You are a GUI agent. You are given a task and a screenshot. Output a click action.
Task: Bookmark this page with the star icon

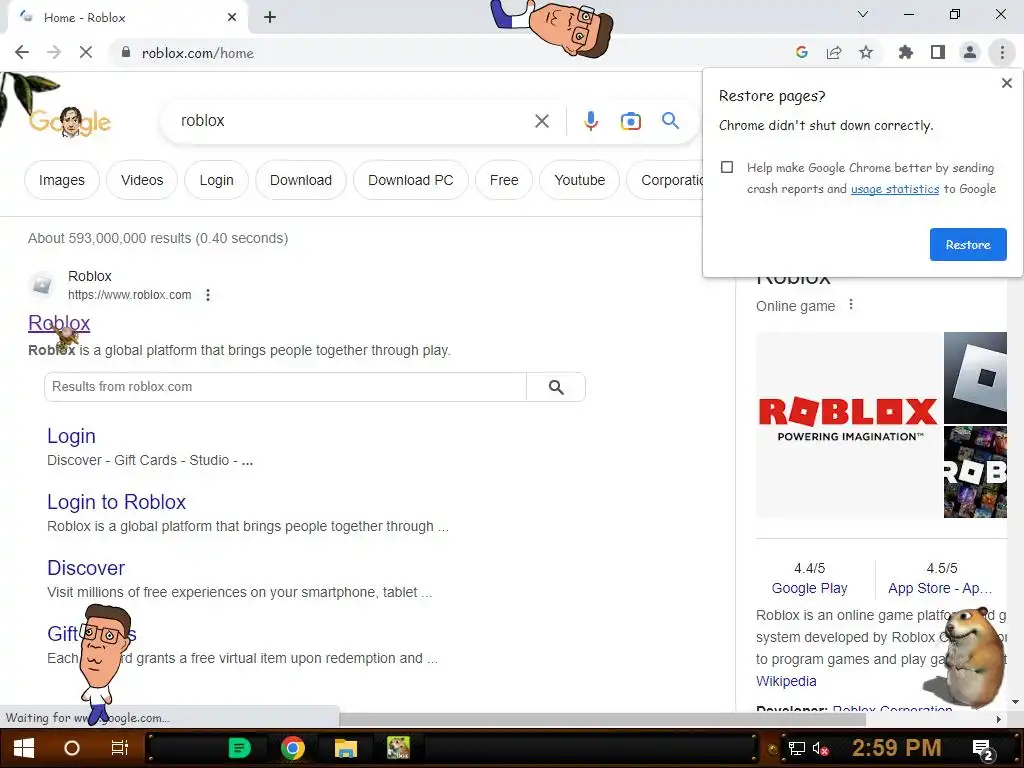[866, 52]
